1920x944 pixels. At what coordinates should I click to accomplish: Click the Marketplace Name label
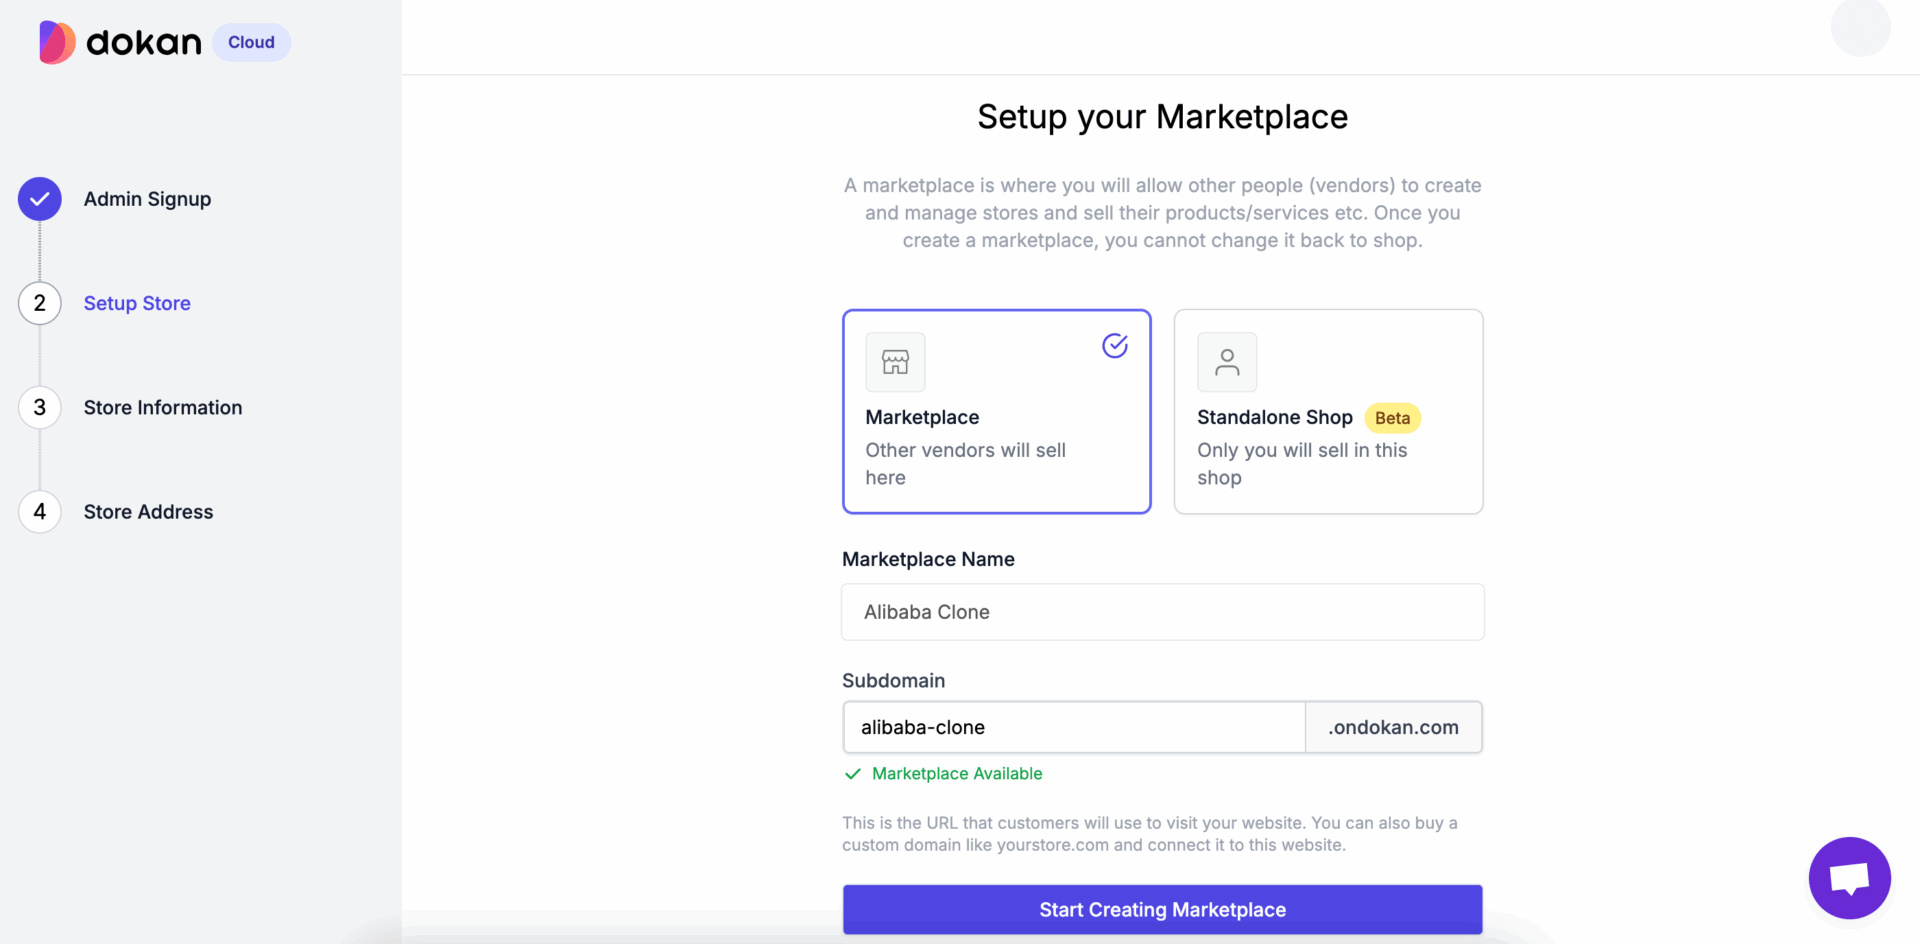click(x=928, y=559)
